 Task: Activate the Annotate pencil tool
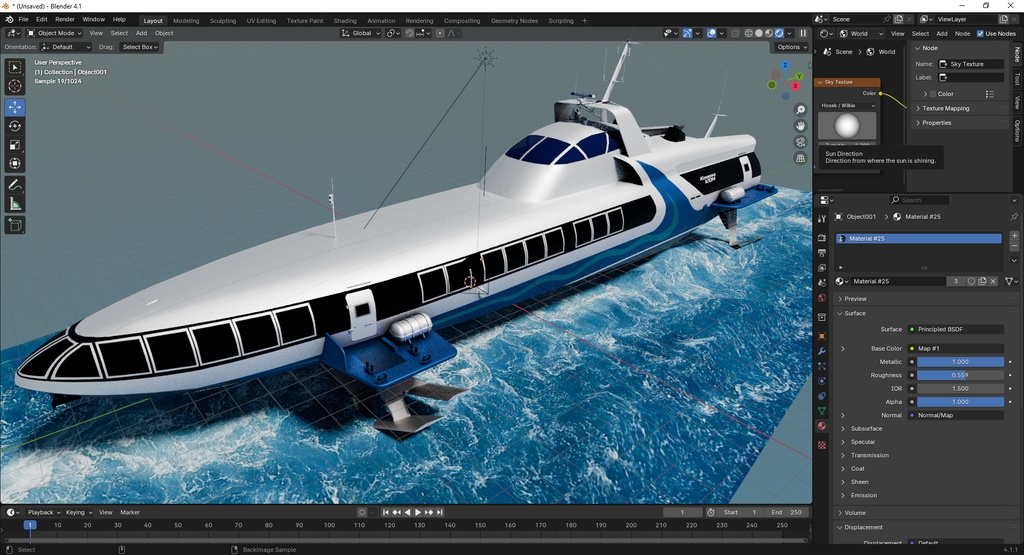tap(15, 185)
